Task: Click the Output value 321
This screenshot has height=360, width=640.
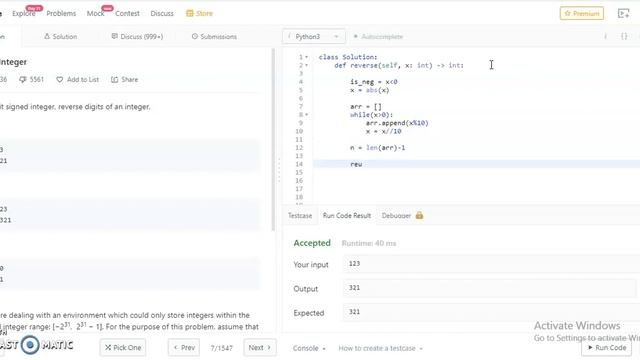Action: (x=354, y=288)
